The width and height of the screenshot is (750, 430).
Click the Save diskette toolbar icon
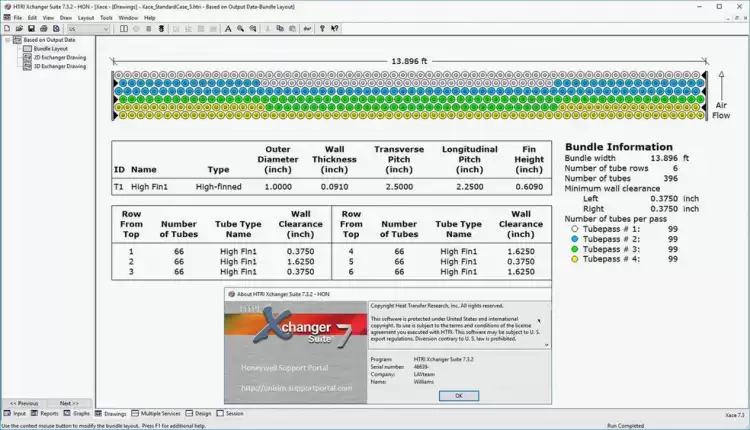(x=32, y=29)
